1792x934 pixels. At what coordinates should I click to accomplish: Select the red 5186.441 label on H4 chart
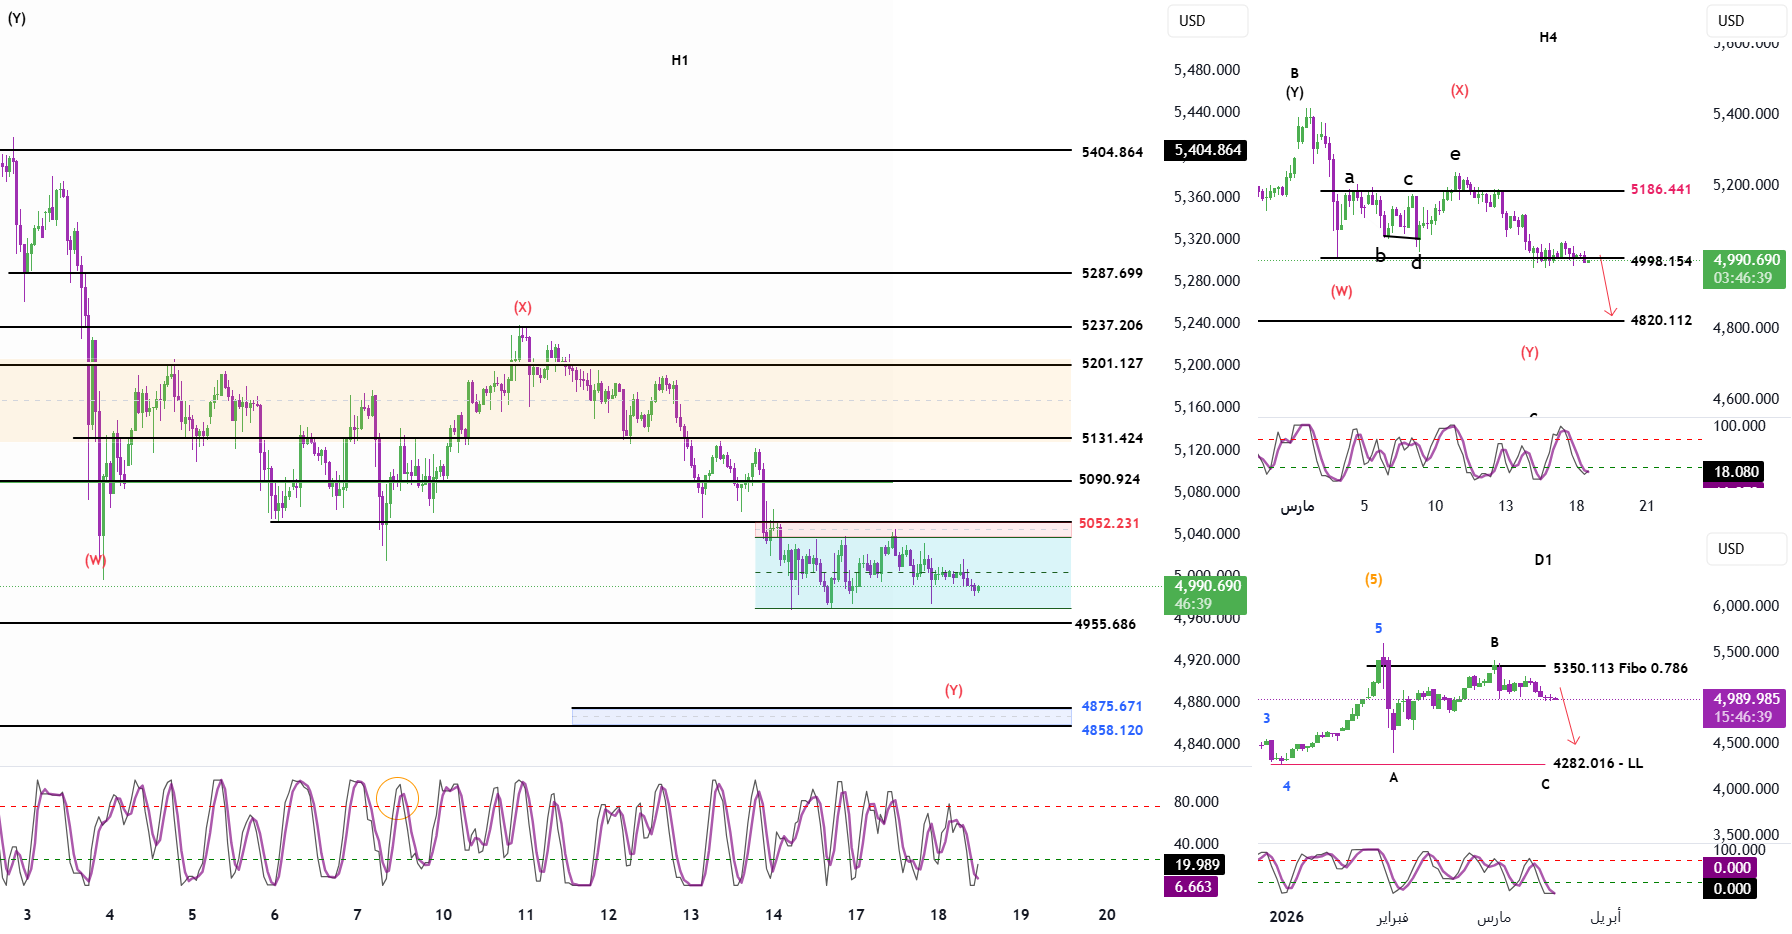click(x=1660, y=189)
